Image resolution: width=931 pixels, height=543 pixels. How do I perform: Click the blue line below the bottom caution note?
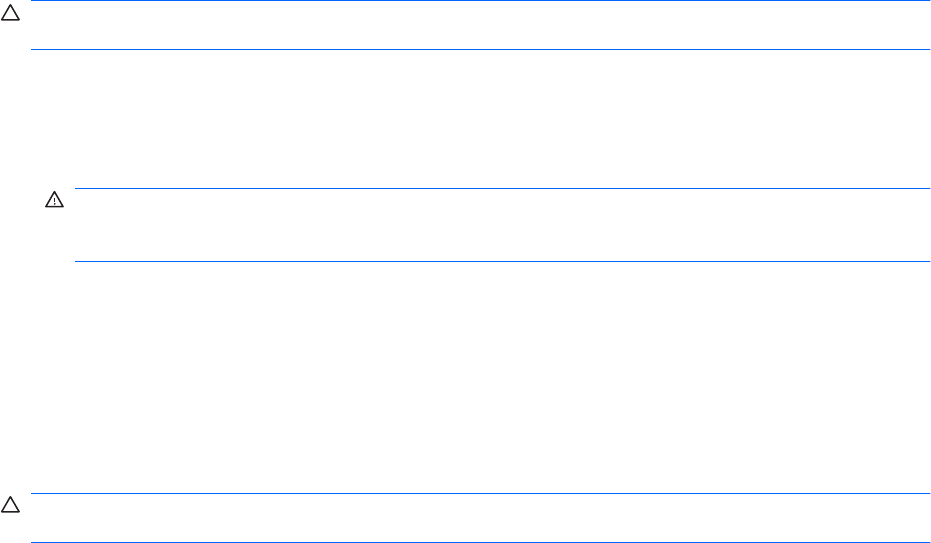coord(480,542)
